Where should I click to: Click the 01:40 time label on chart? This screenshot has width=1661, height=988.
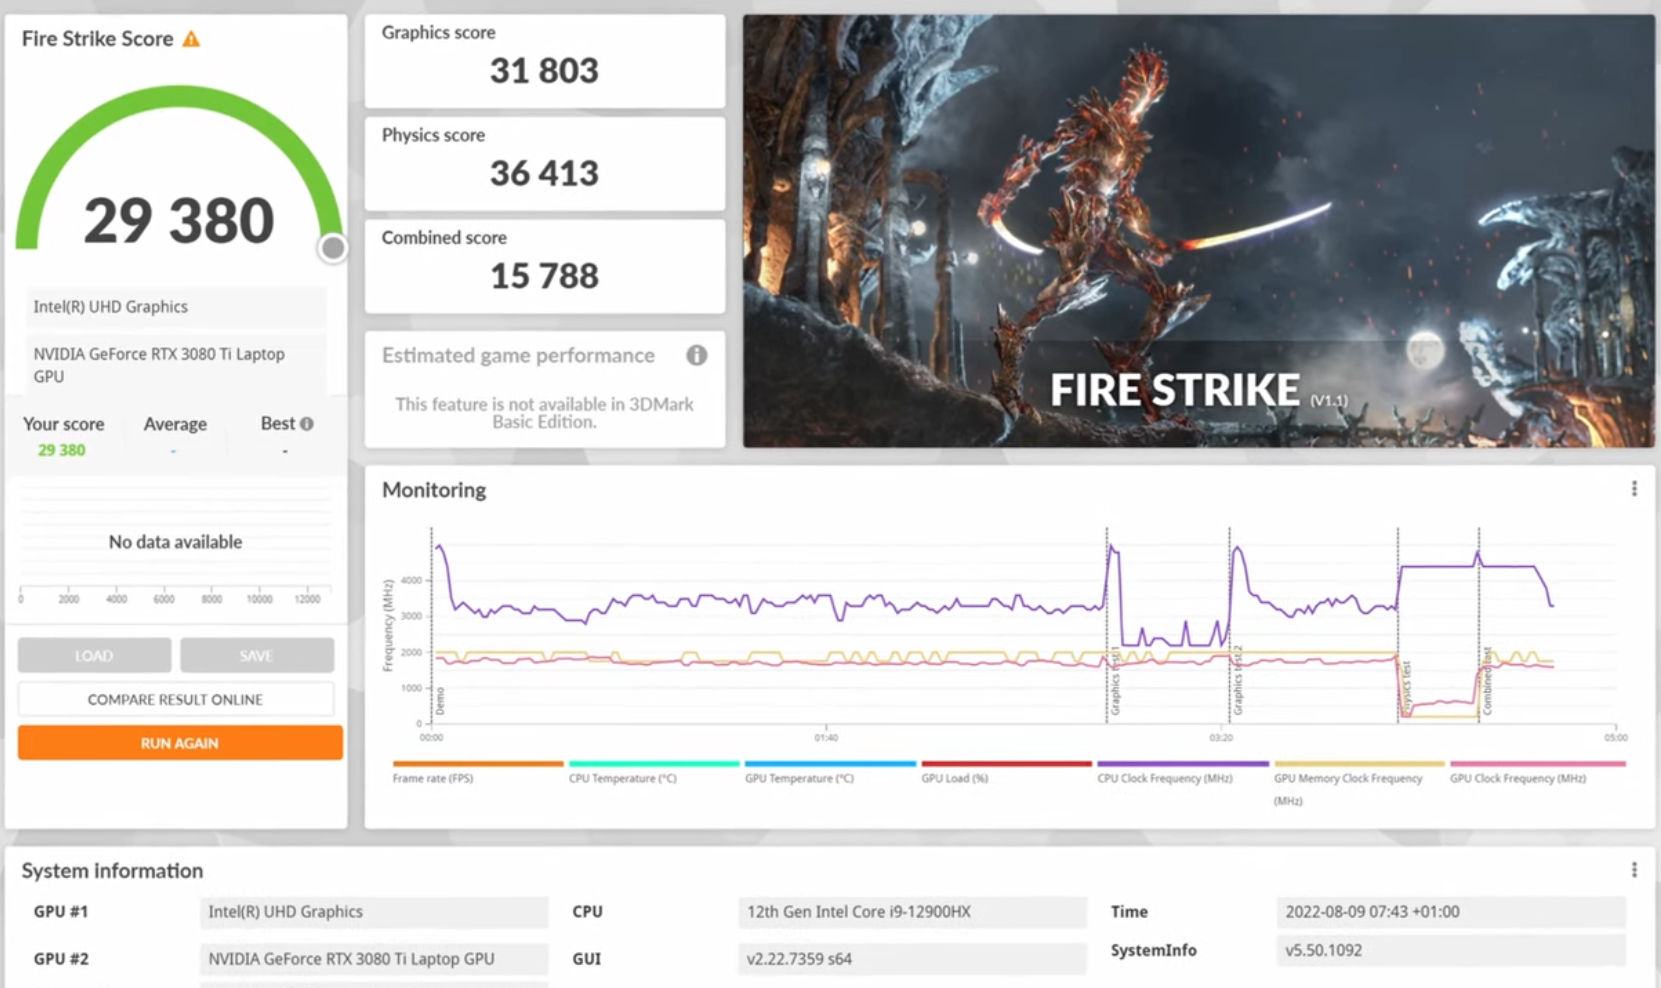point(826,738)
